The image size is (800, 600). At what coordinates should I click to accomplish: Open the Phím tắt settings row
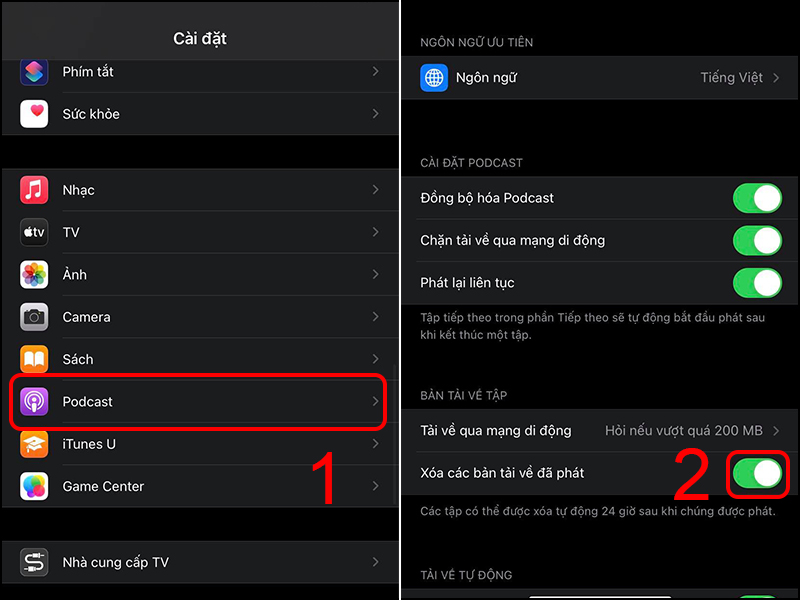pyautogui.click(x=201, y=72)
